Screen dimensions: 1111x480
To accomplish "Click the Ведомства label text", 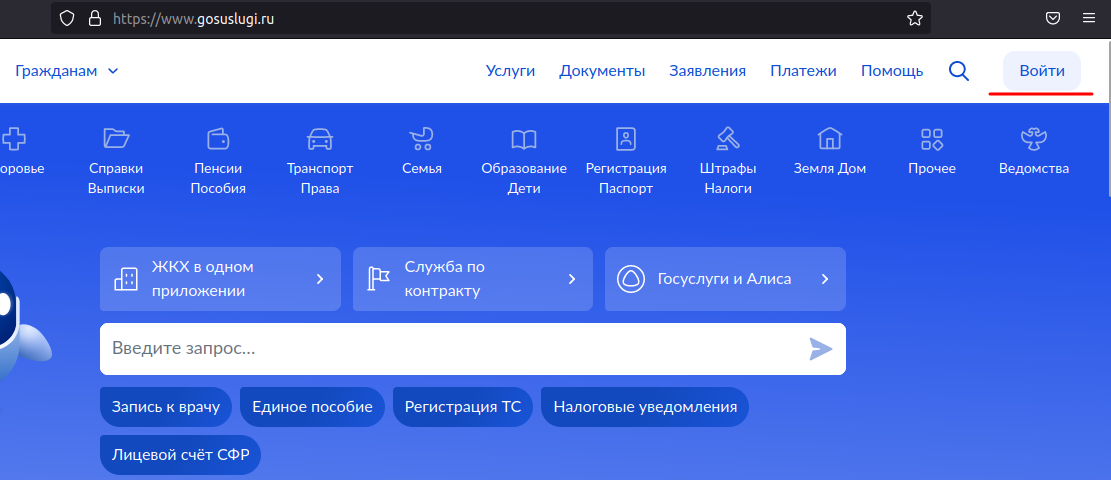I will (x=1034, y=169).
